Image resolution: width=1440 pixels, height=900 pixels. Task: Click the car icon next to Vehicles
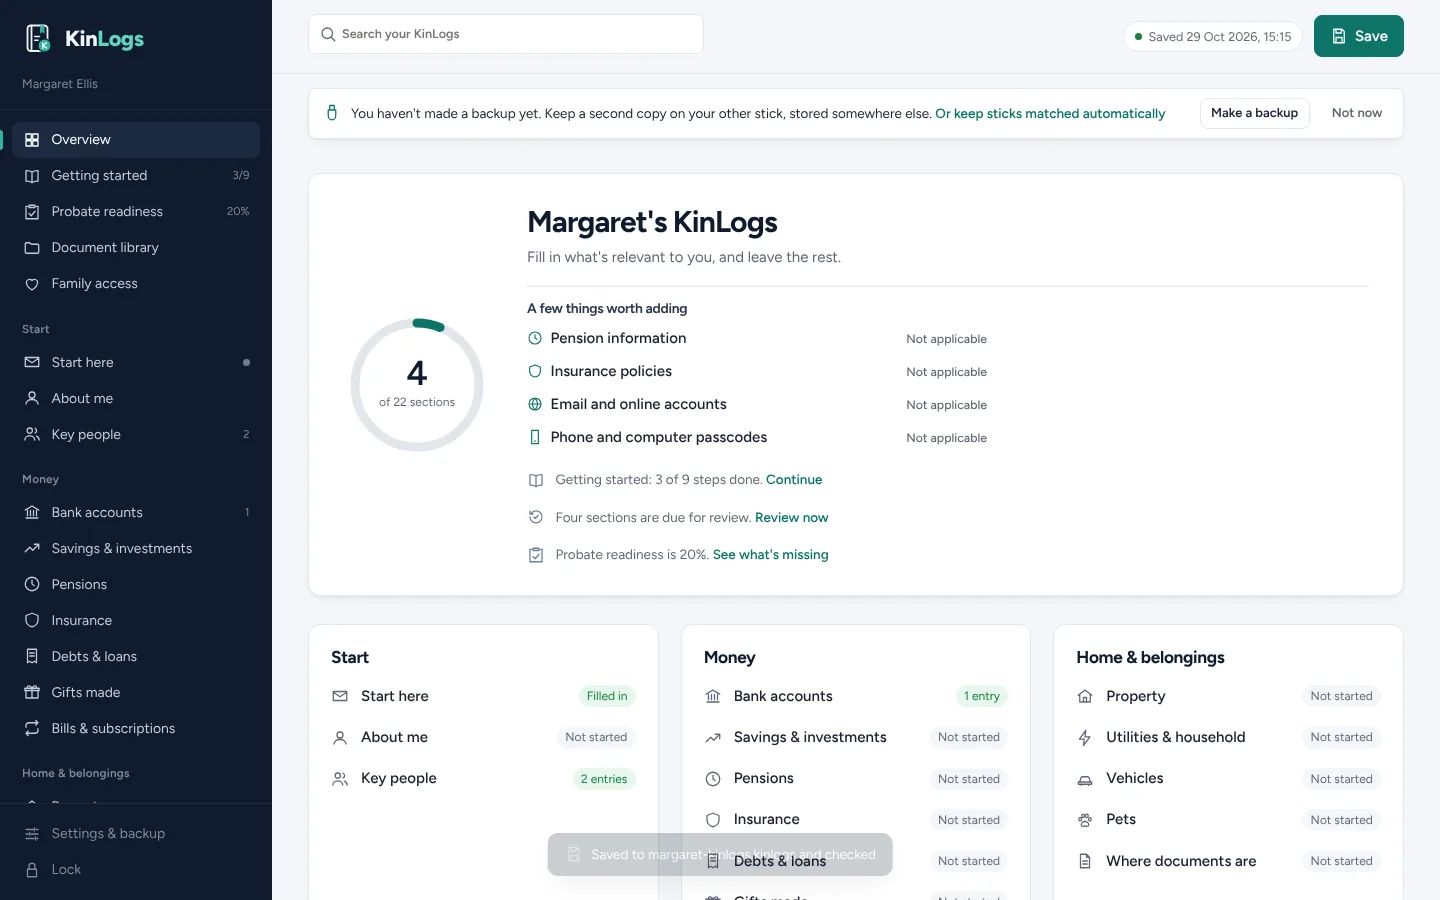(x=1085, y=779)
